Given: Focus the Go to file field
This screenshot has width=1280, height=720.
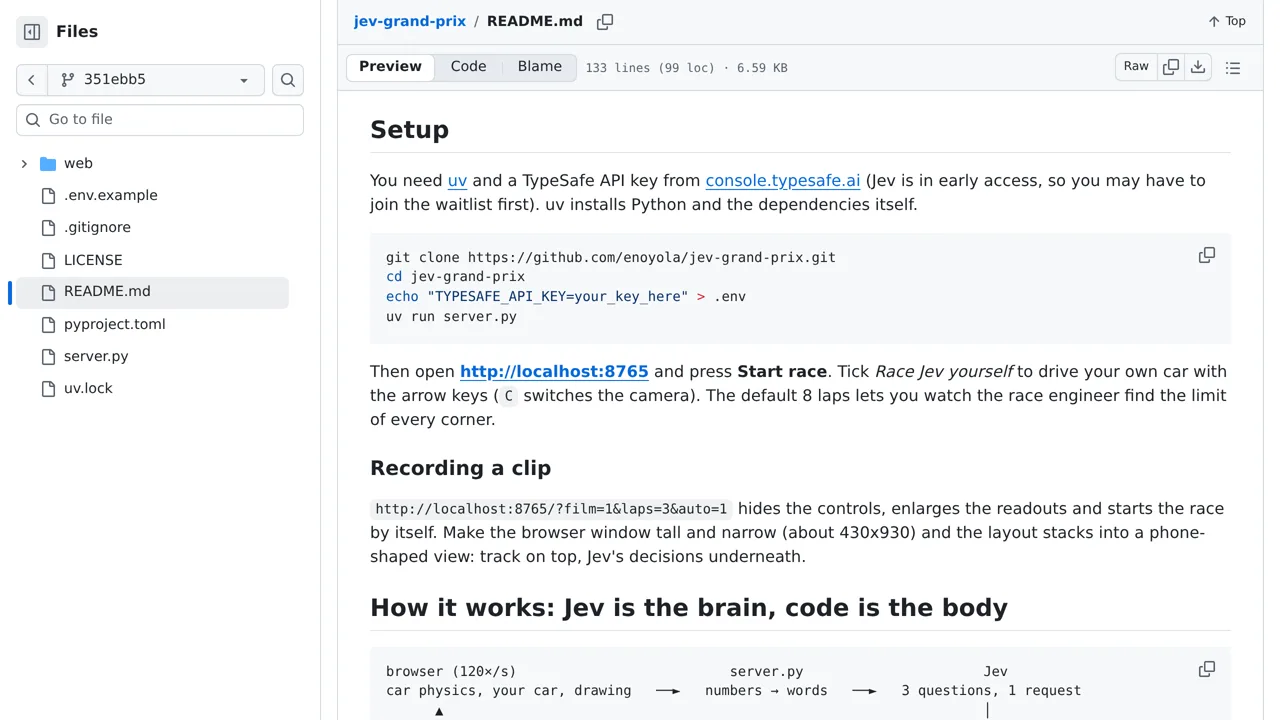Looking at the screenshot, I should coord(160,120).
